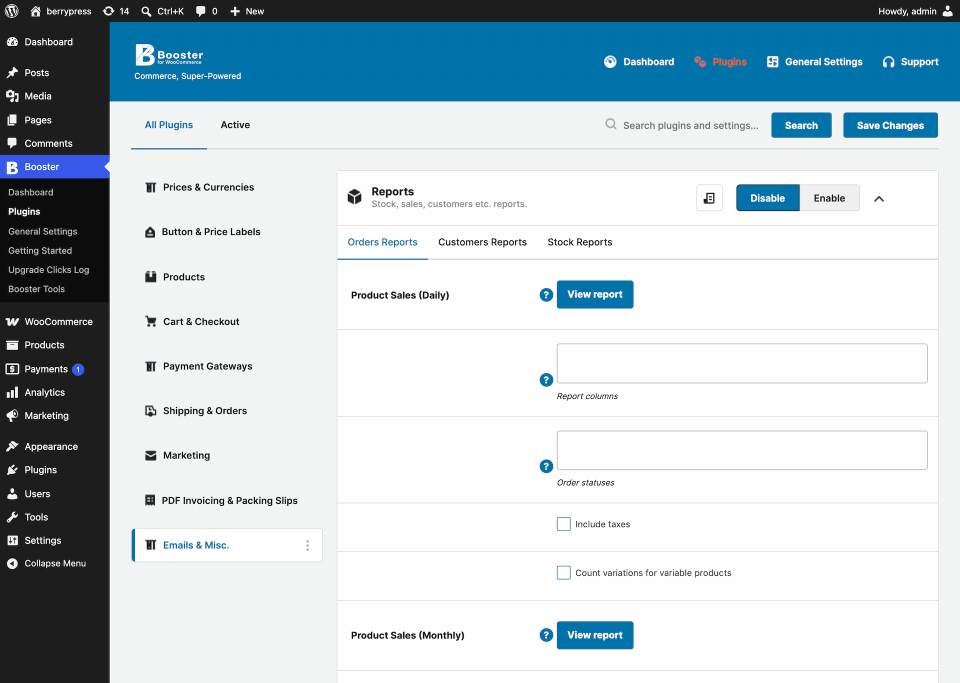Open the Active plugins tab
960x683 pixels.
pyautogui.click(x=235, y=125)
